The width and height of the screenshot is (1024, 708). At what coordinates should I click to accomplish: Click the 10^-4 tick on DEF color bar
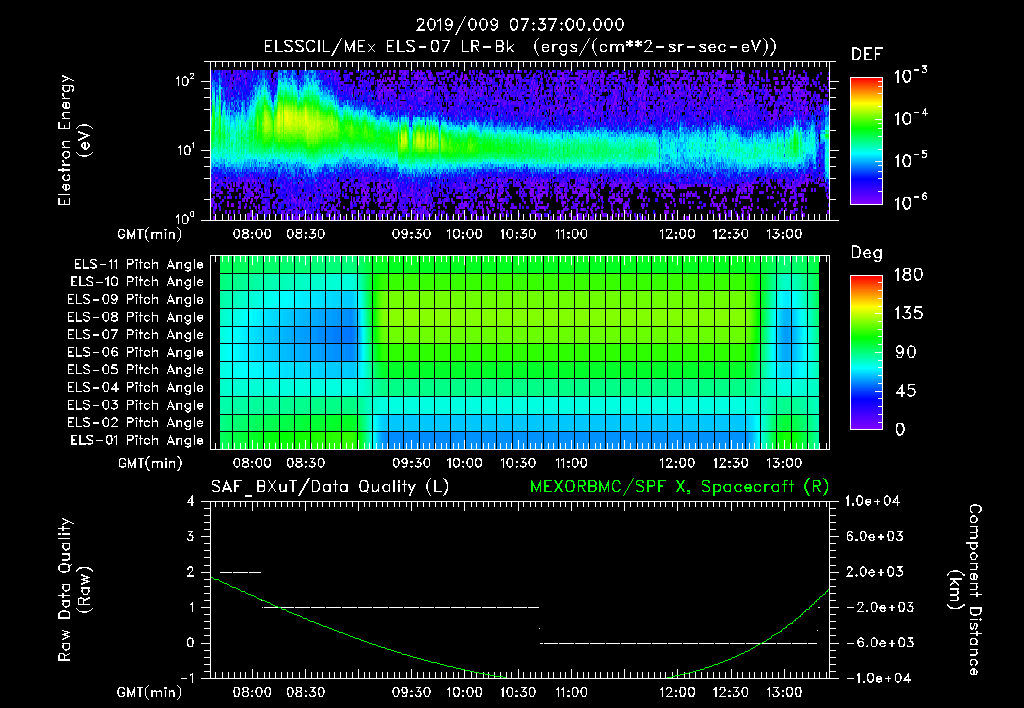point(910,118)
